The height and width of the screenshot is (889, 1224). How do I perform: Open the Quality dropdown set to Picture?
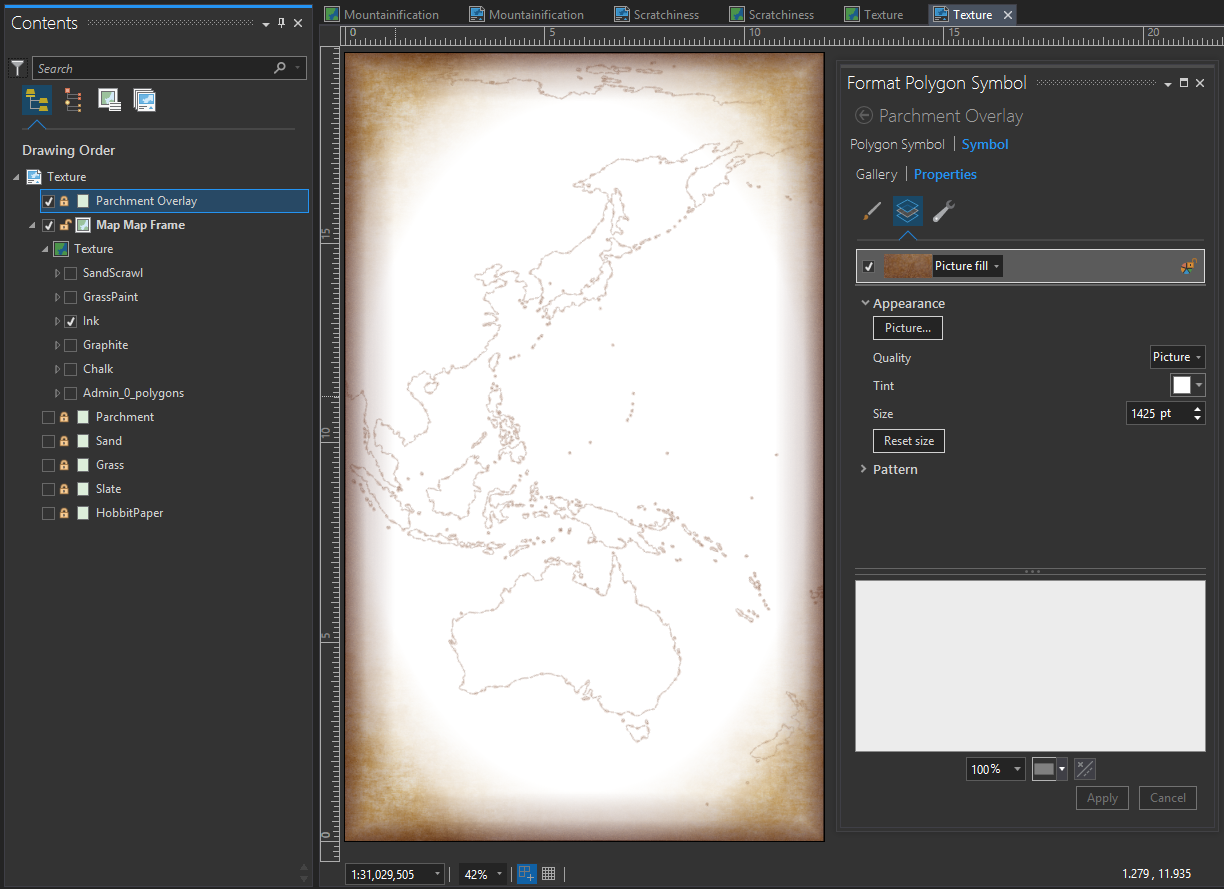pyautogui.click(x=1177, y=357)
